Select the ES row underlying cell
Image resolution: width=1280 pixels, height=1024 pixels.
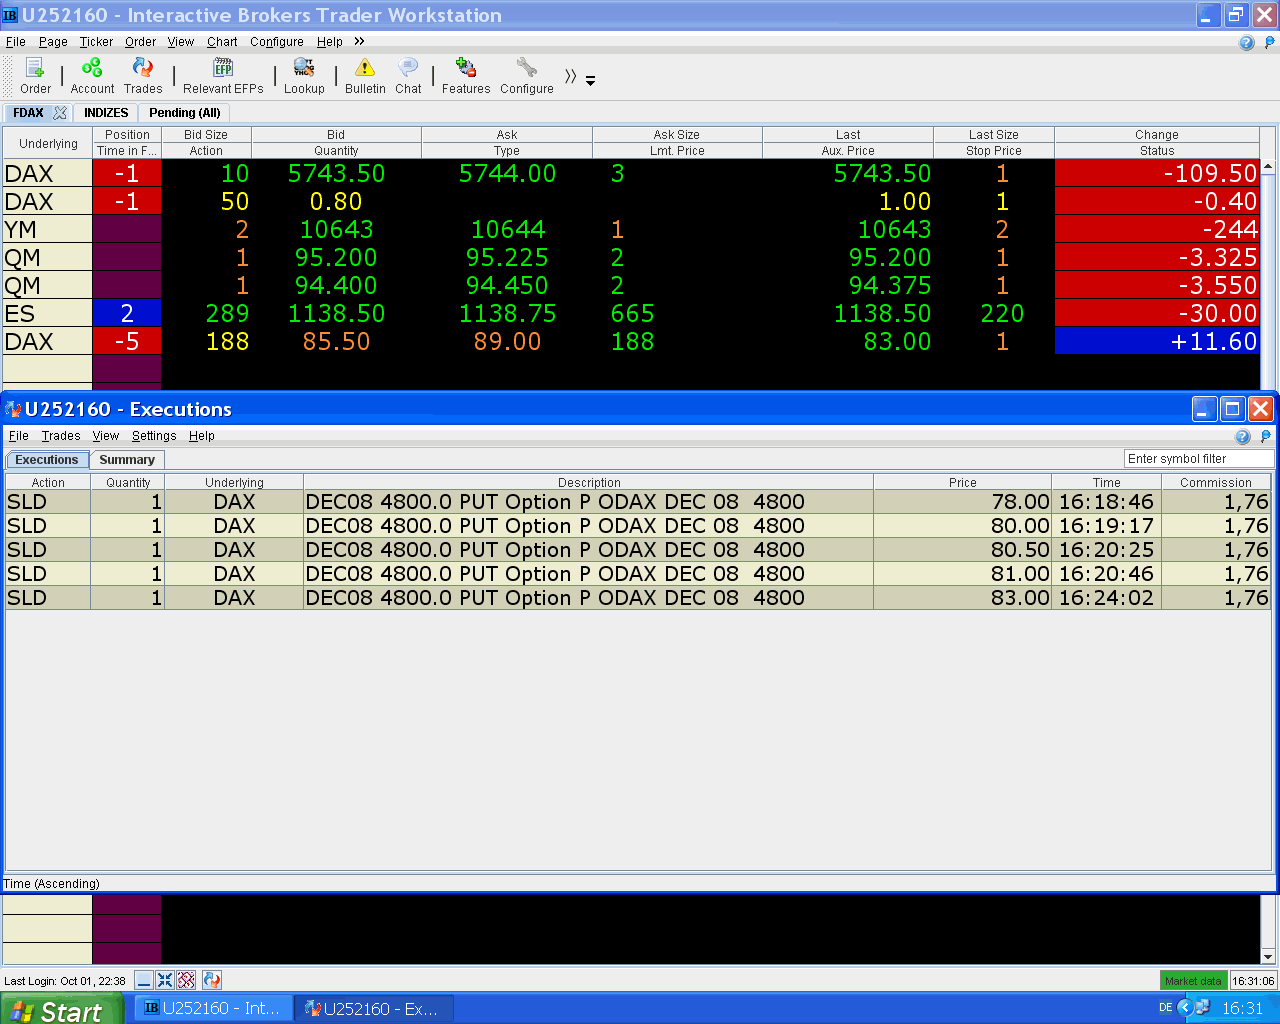(x=47, y=313)
